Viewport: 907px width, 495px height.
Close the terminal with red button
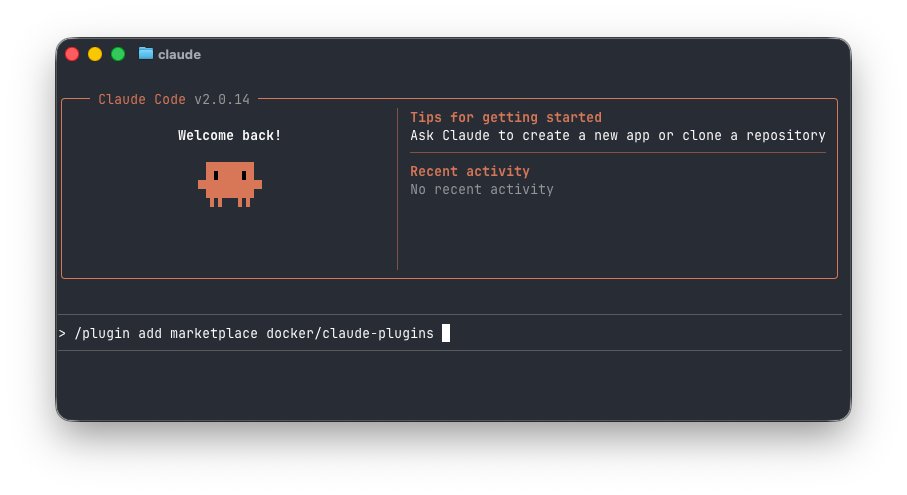click(x=72, y=54)
